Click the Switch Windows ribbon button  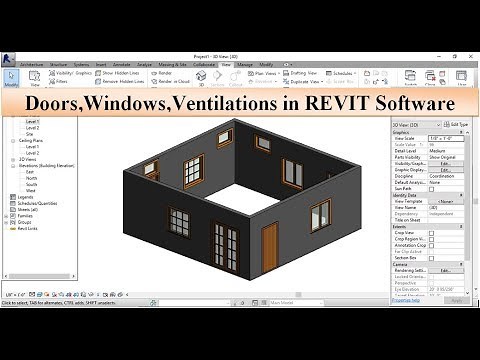tap(410, 78)
